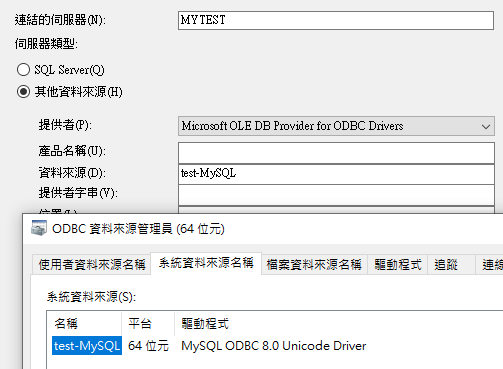
Task: Switch to the 系統資料來源名稱 tab
Action: 206,263
